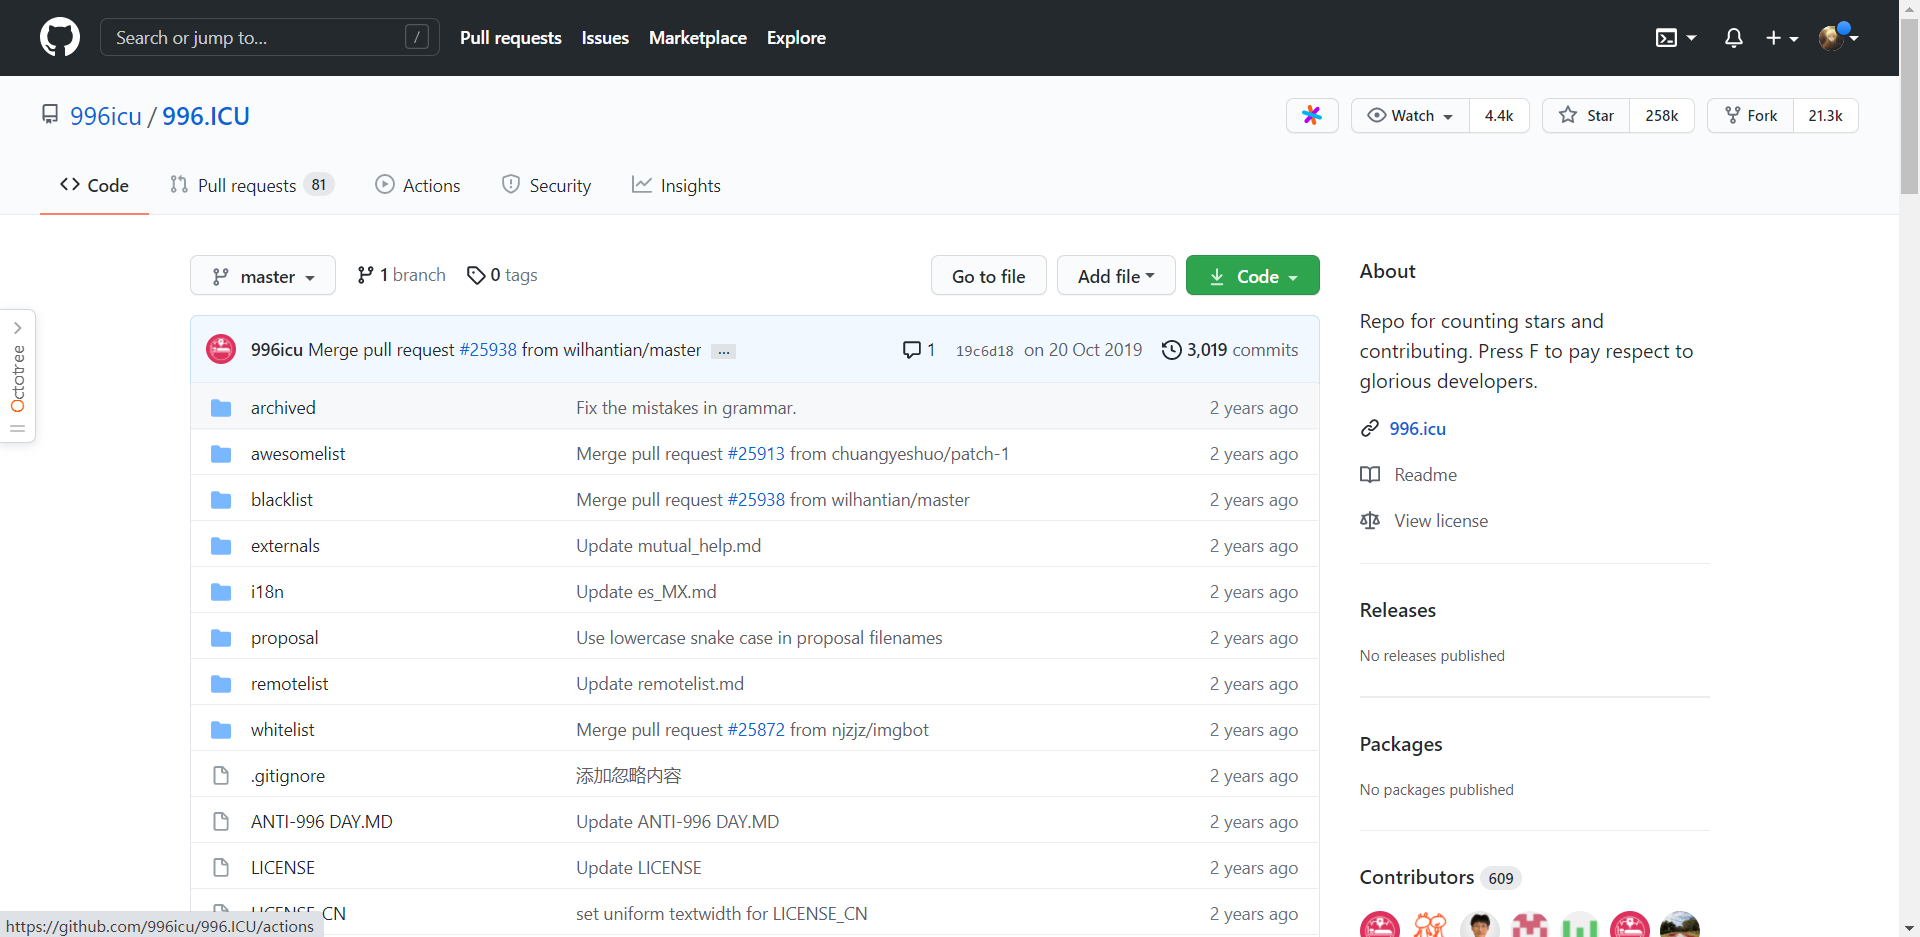Click Explore in the top navigation
This screenshot has height=937, width=1920.
796,38
